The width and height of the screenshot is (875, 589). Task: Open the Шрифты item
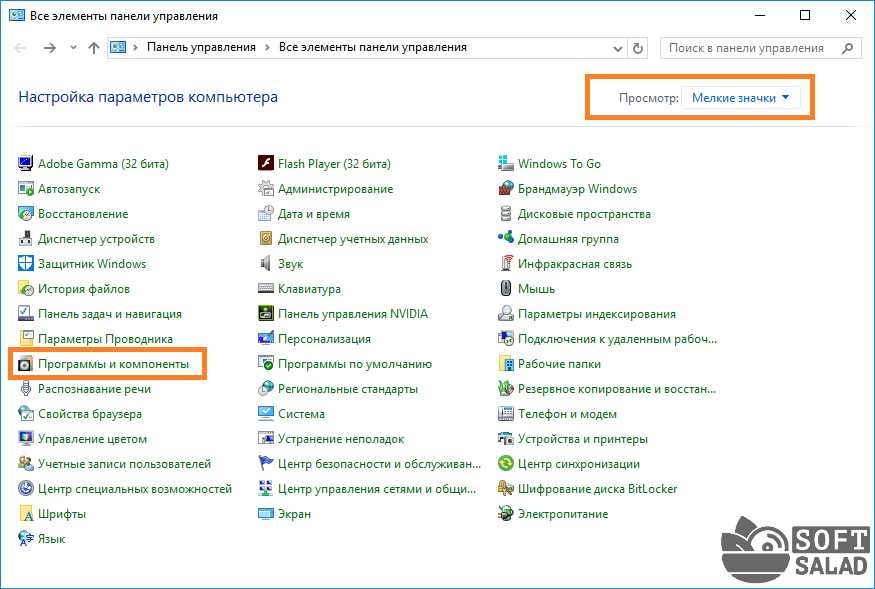click(x=62, y=514)
